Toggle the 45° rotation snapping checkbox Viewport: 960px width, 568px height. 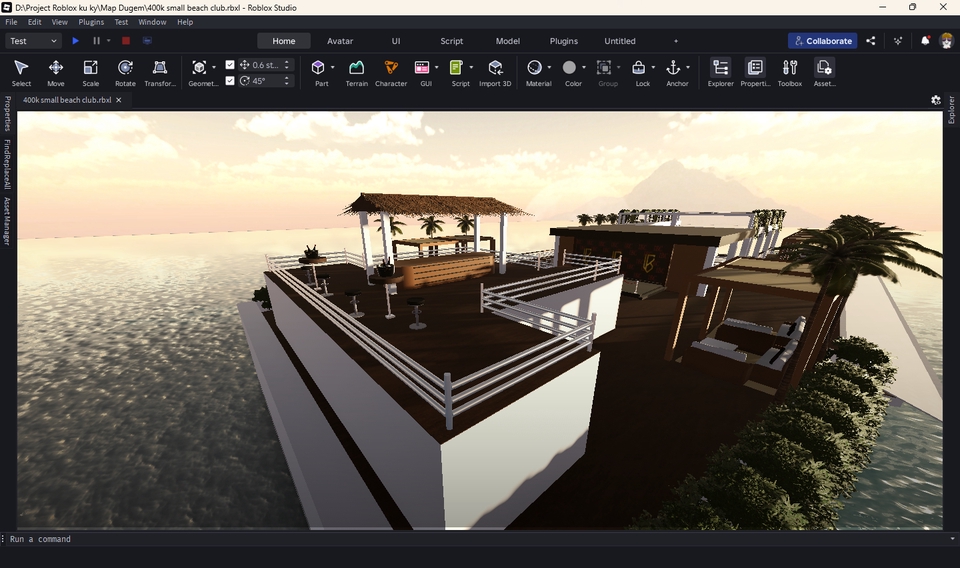pos(230,81)
